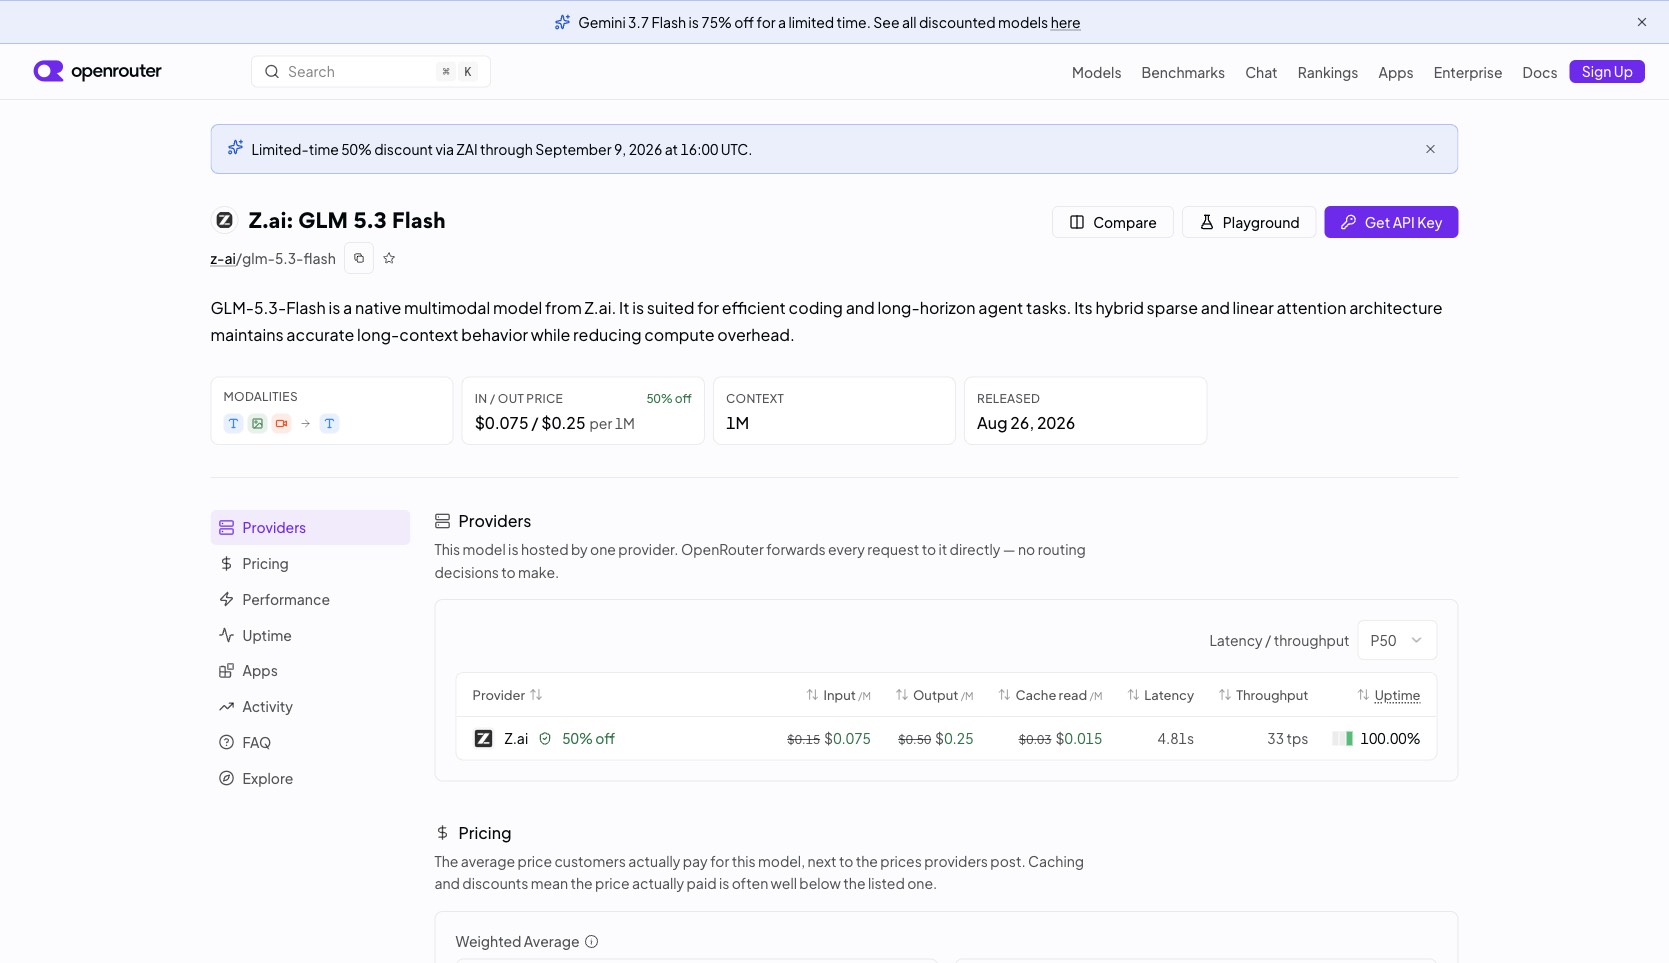Open Rankings in the top navigation
Screen dimensions: 1669x963
click(1327, 73)
